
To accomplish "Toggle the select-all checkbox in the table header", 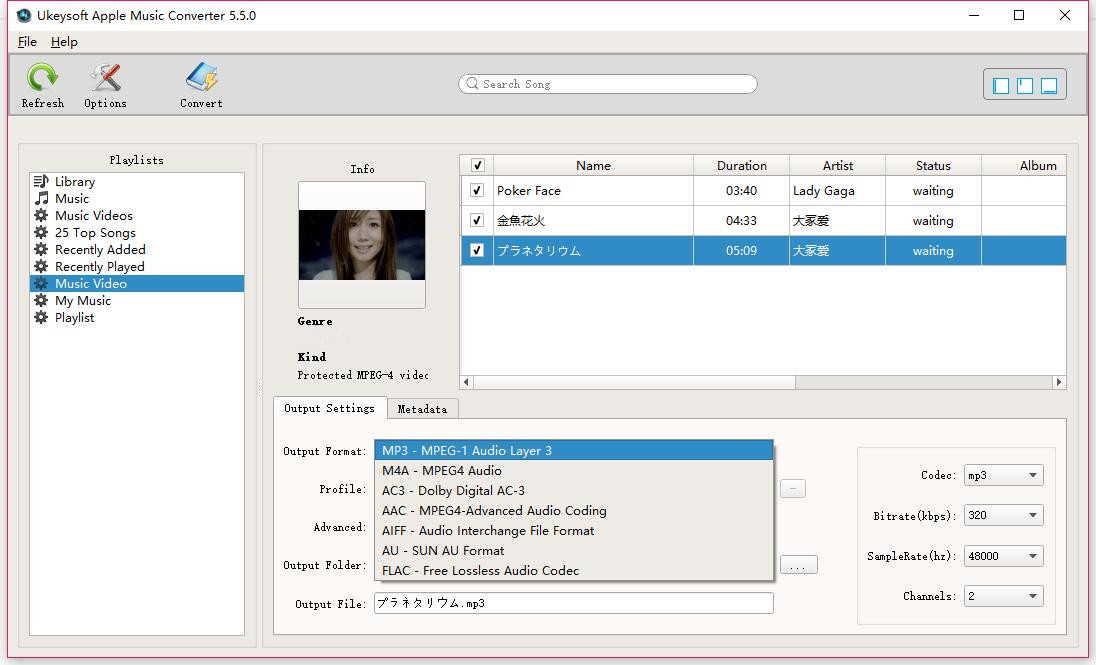I will tap(477, 165).
